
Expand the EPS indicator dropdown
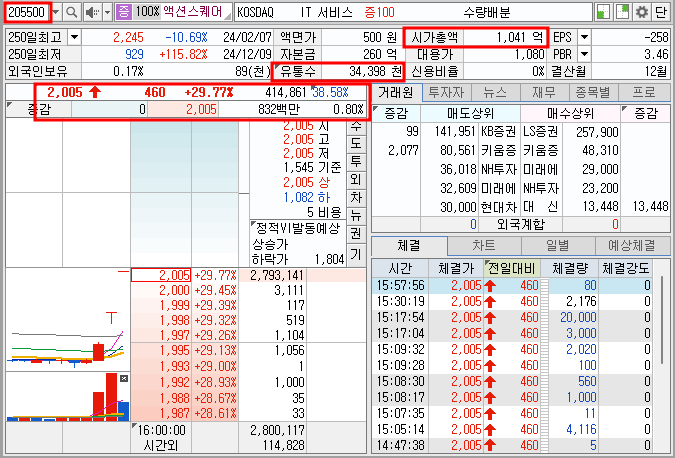(x=584, y=37)
